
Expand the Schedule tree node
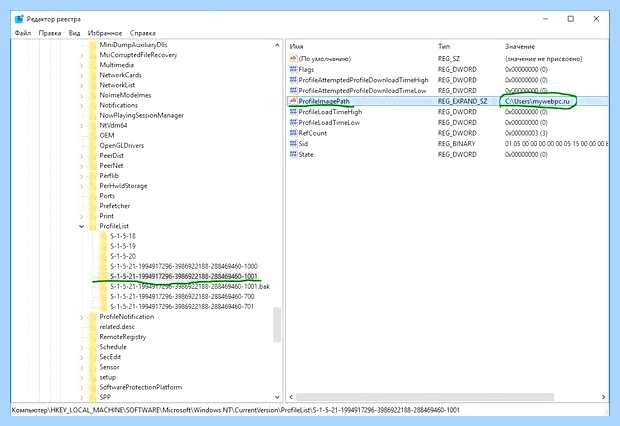(81, 347)
